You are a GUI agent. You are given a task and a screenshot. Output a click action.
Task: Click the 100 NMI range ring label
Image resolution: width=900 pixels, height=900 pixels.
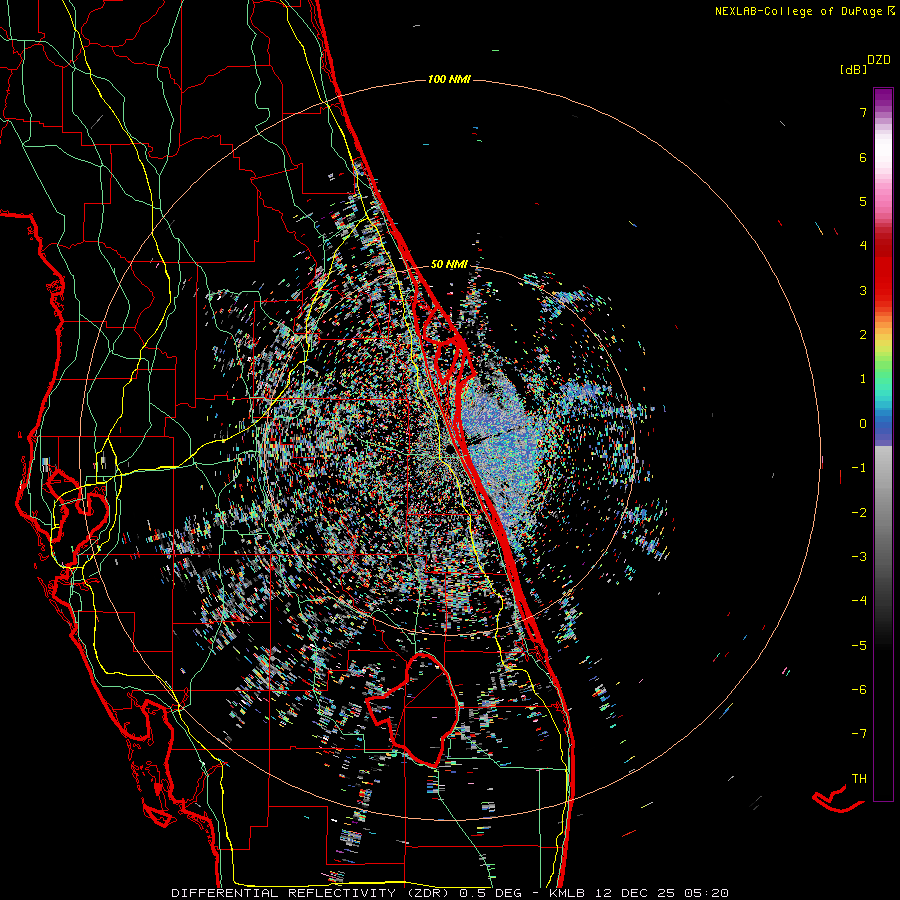coord(449,79)
